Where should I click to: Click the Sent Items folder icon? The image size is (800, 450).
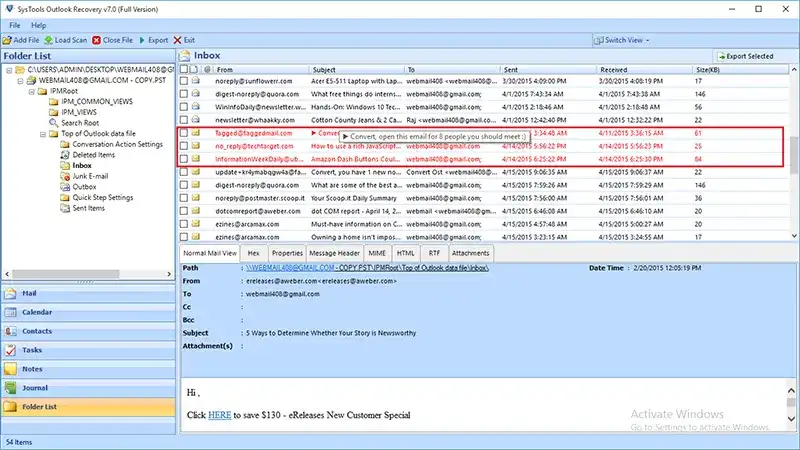pyautogui.click(x=65, y=208)
